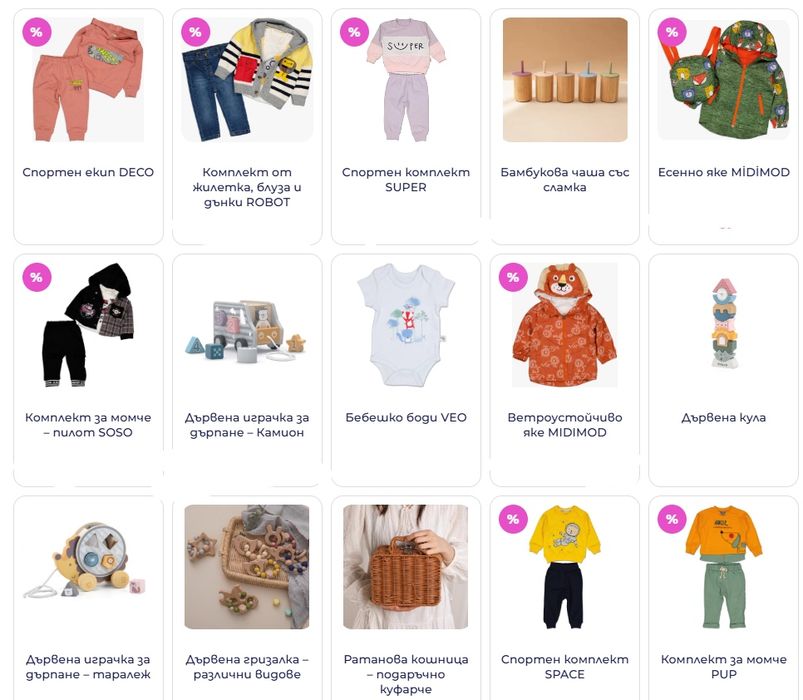Screen dimensions: 803x700
Task: Click the percent badge on ROBOT cardigan set
Action: (196, 32)
